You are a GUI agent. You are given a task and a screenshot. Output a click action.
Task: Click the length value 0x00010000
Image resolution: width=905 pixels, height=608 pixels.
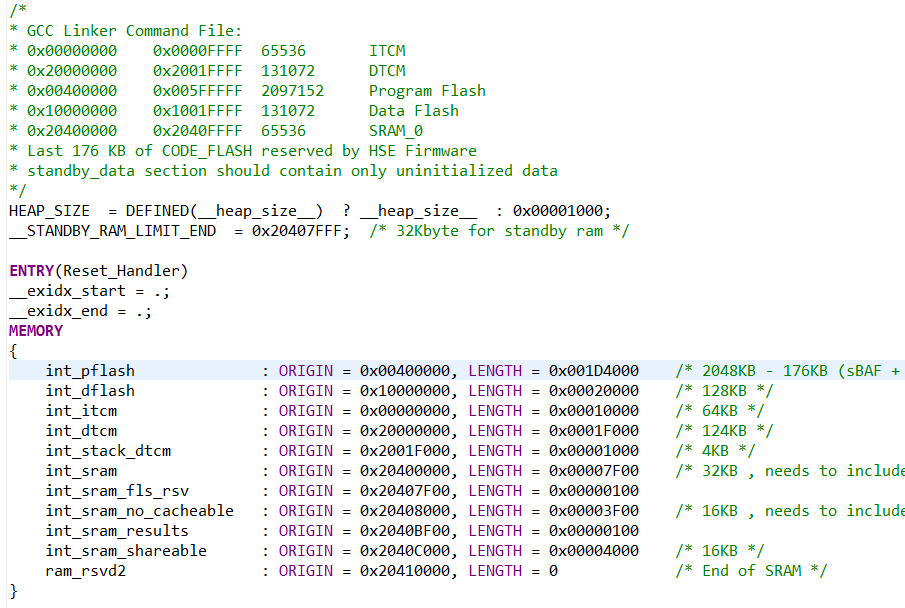tap(594, 411)
